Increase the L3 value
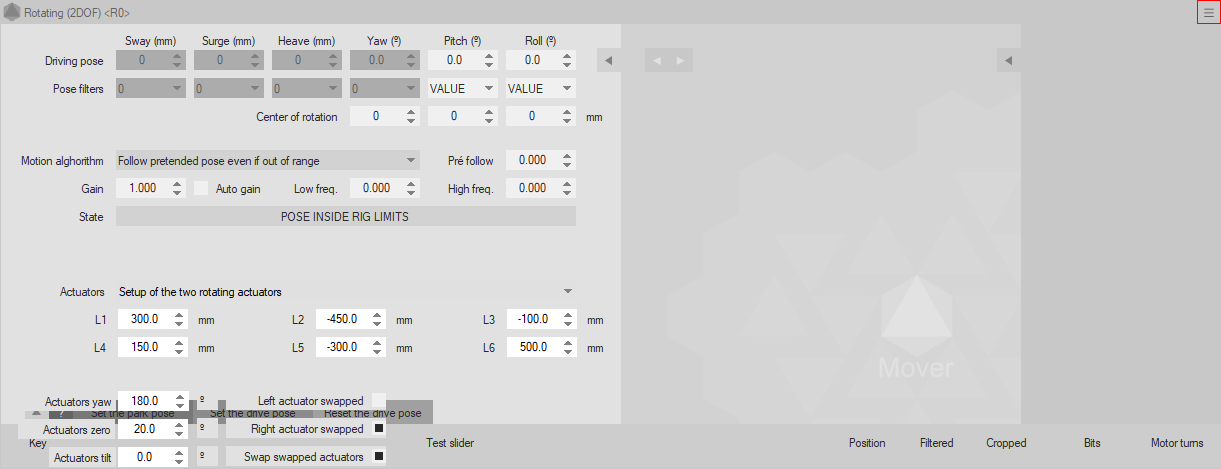This screenshot has width=1221, height=469. coord(567,316)
